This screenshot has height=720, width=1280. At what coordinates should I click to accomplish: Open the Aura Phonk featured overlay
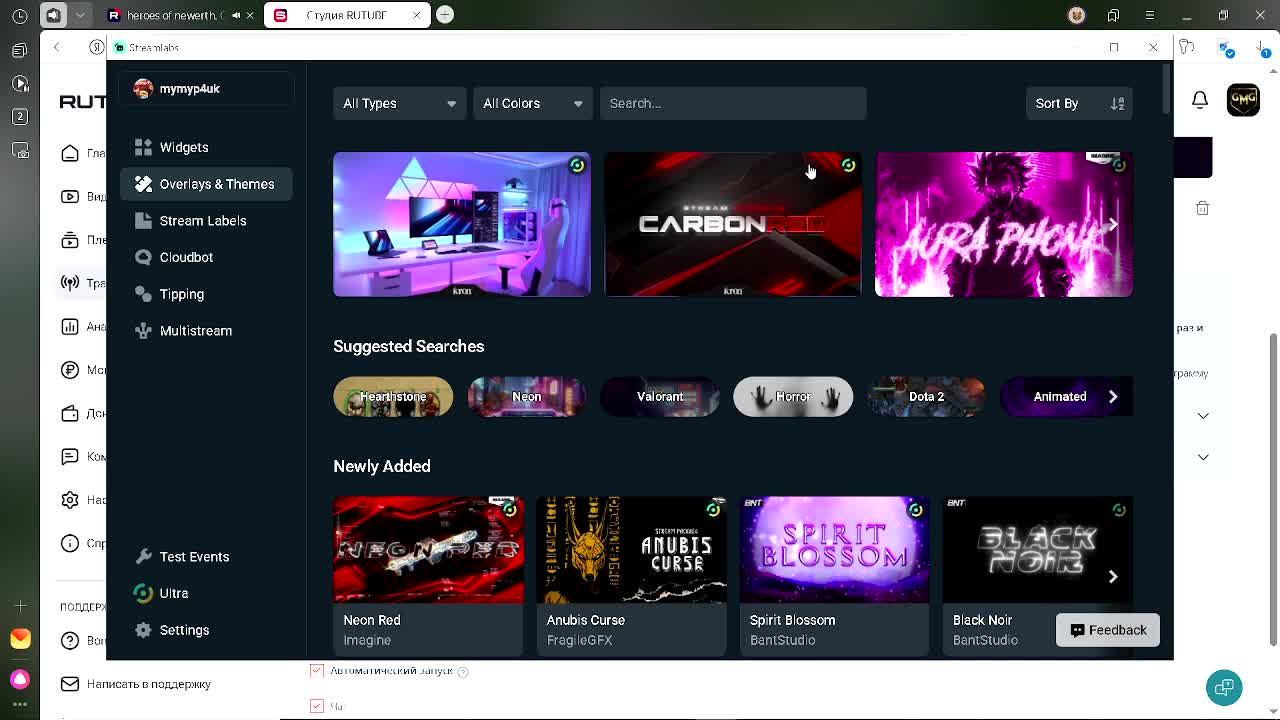[x=1004, y=224]
